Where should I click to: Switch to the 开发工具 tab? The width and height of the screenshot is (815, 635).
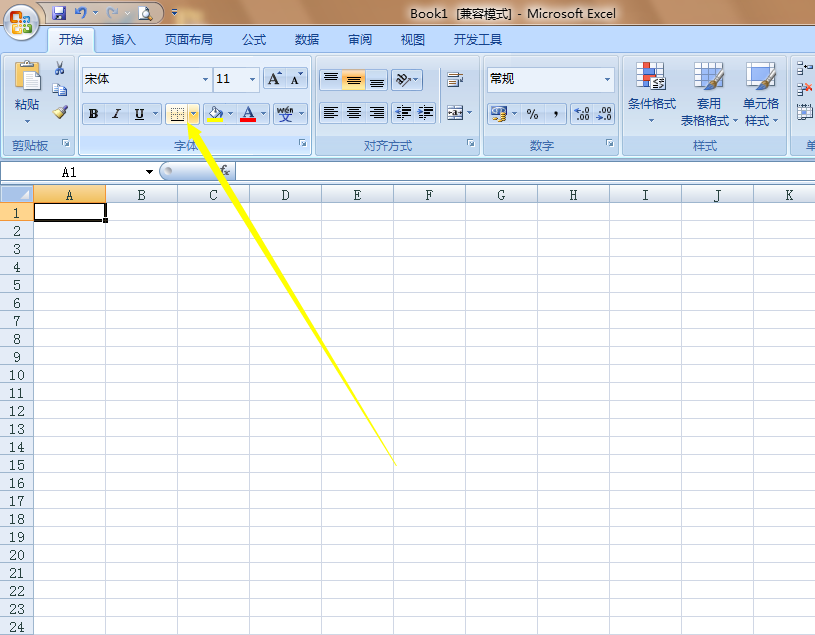[x=478, y=39]
